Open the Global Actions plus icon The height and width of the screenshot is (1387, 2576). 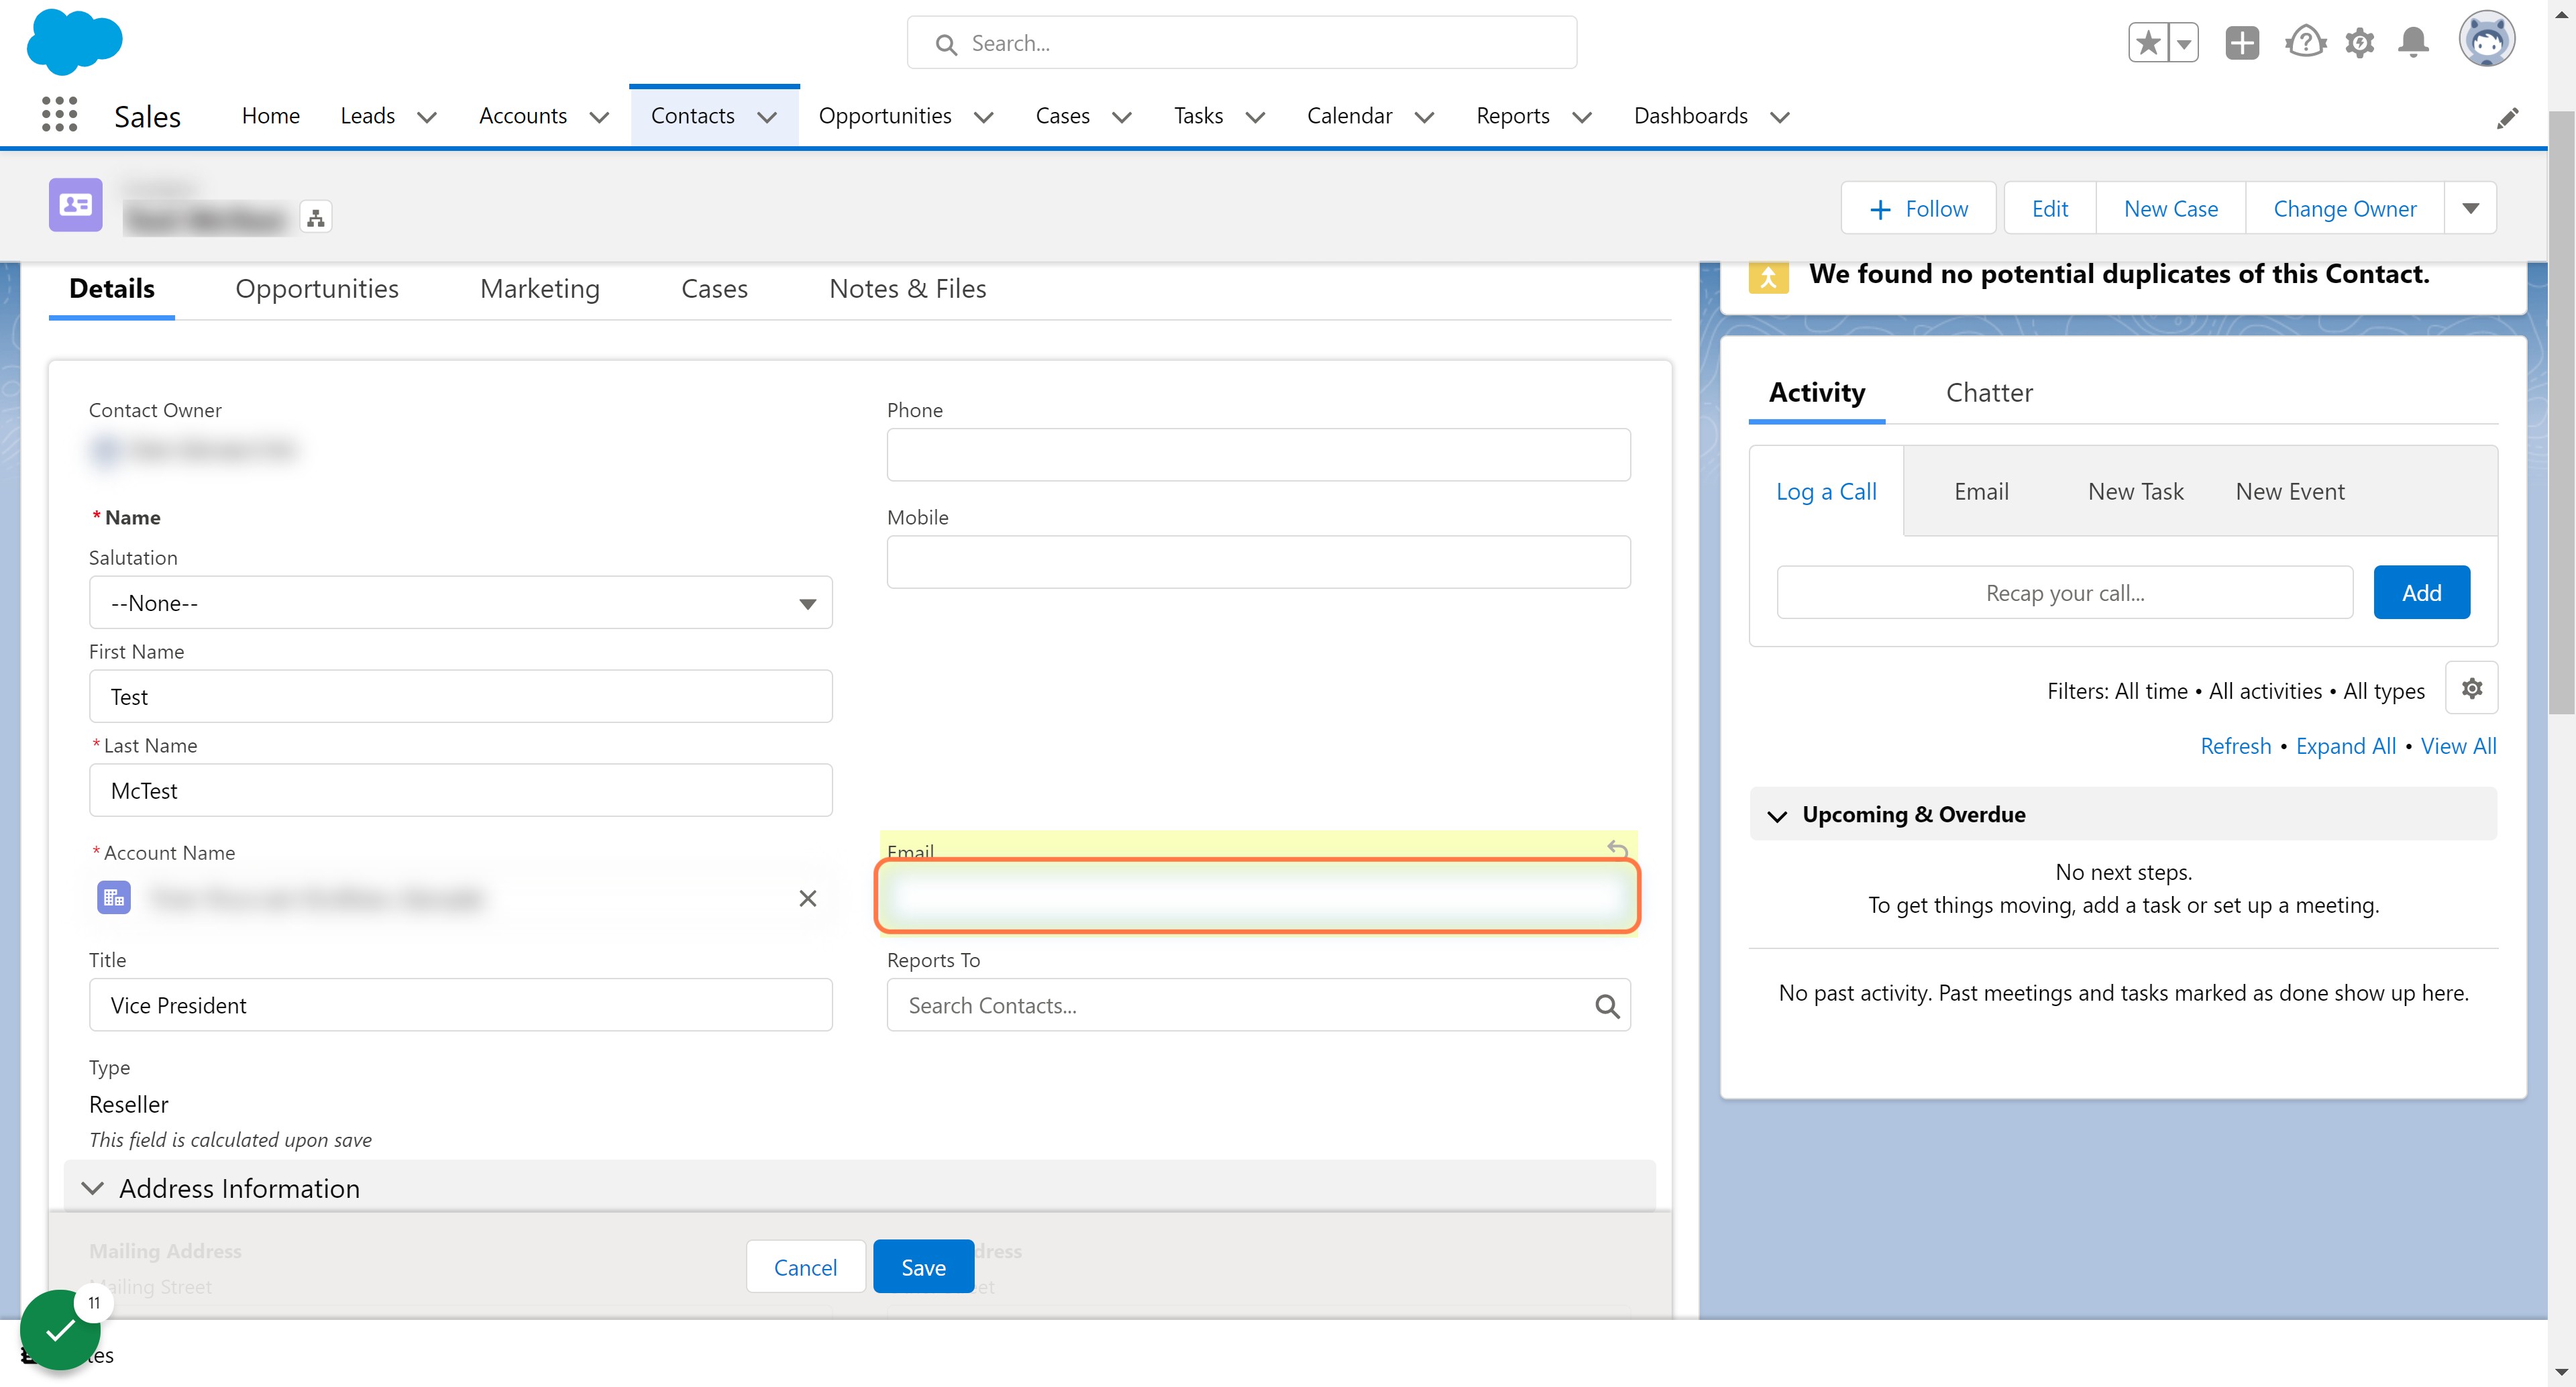[2242, 43]
